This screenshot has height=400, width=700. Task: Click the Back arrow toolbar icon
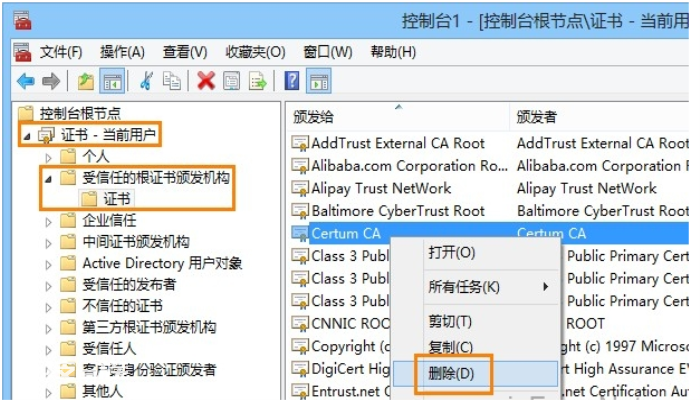[x=25, y=81]
